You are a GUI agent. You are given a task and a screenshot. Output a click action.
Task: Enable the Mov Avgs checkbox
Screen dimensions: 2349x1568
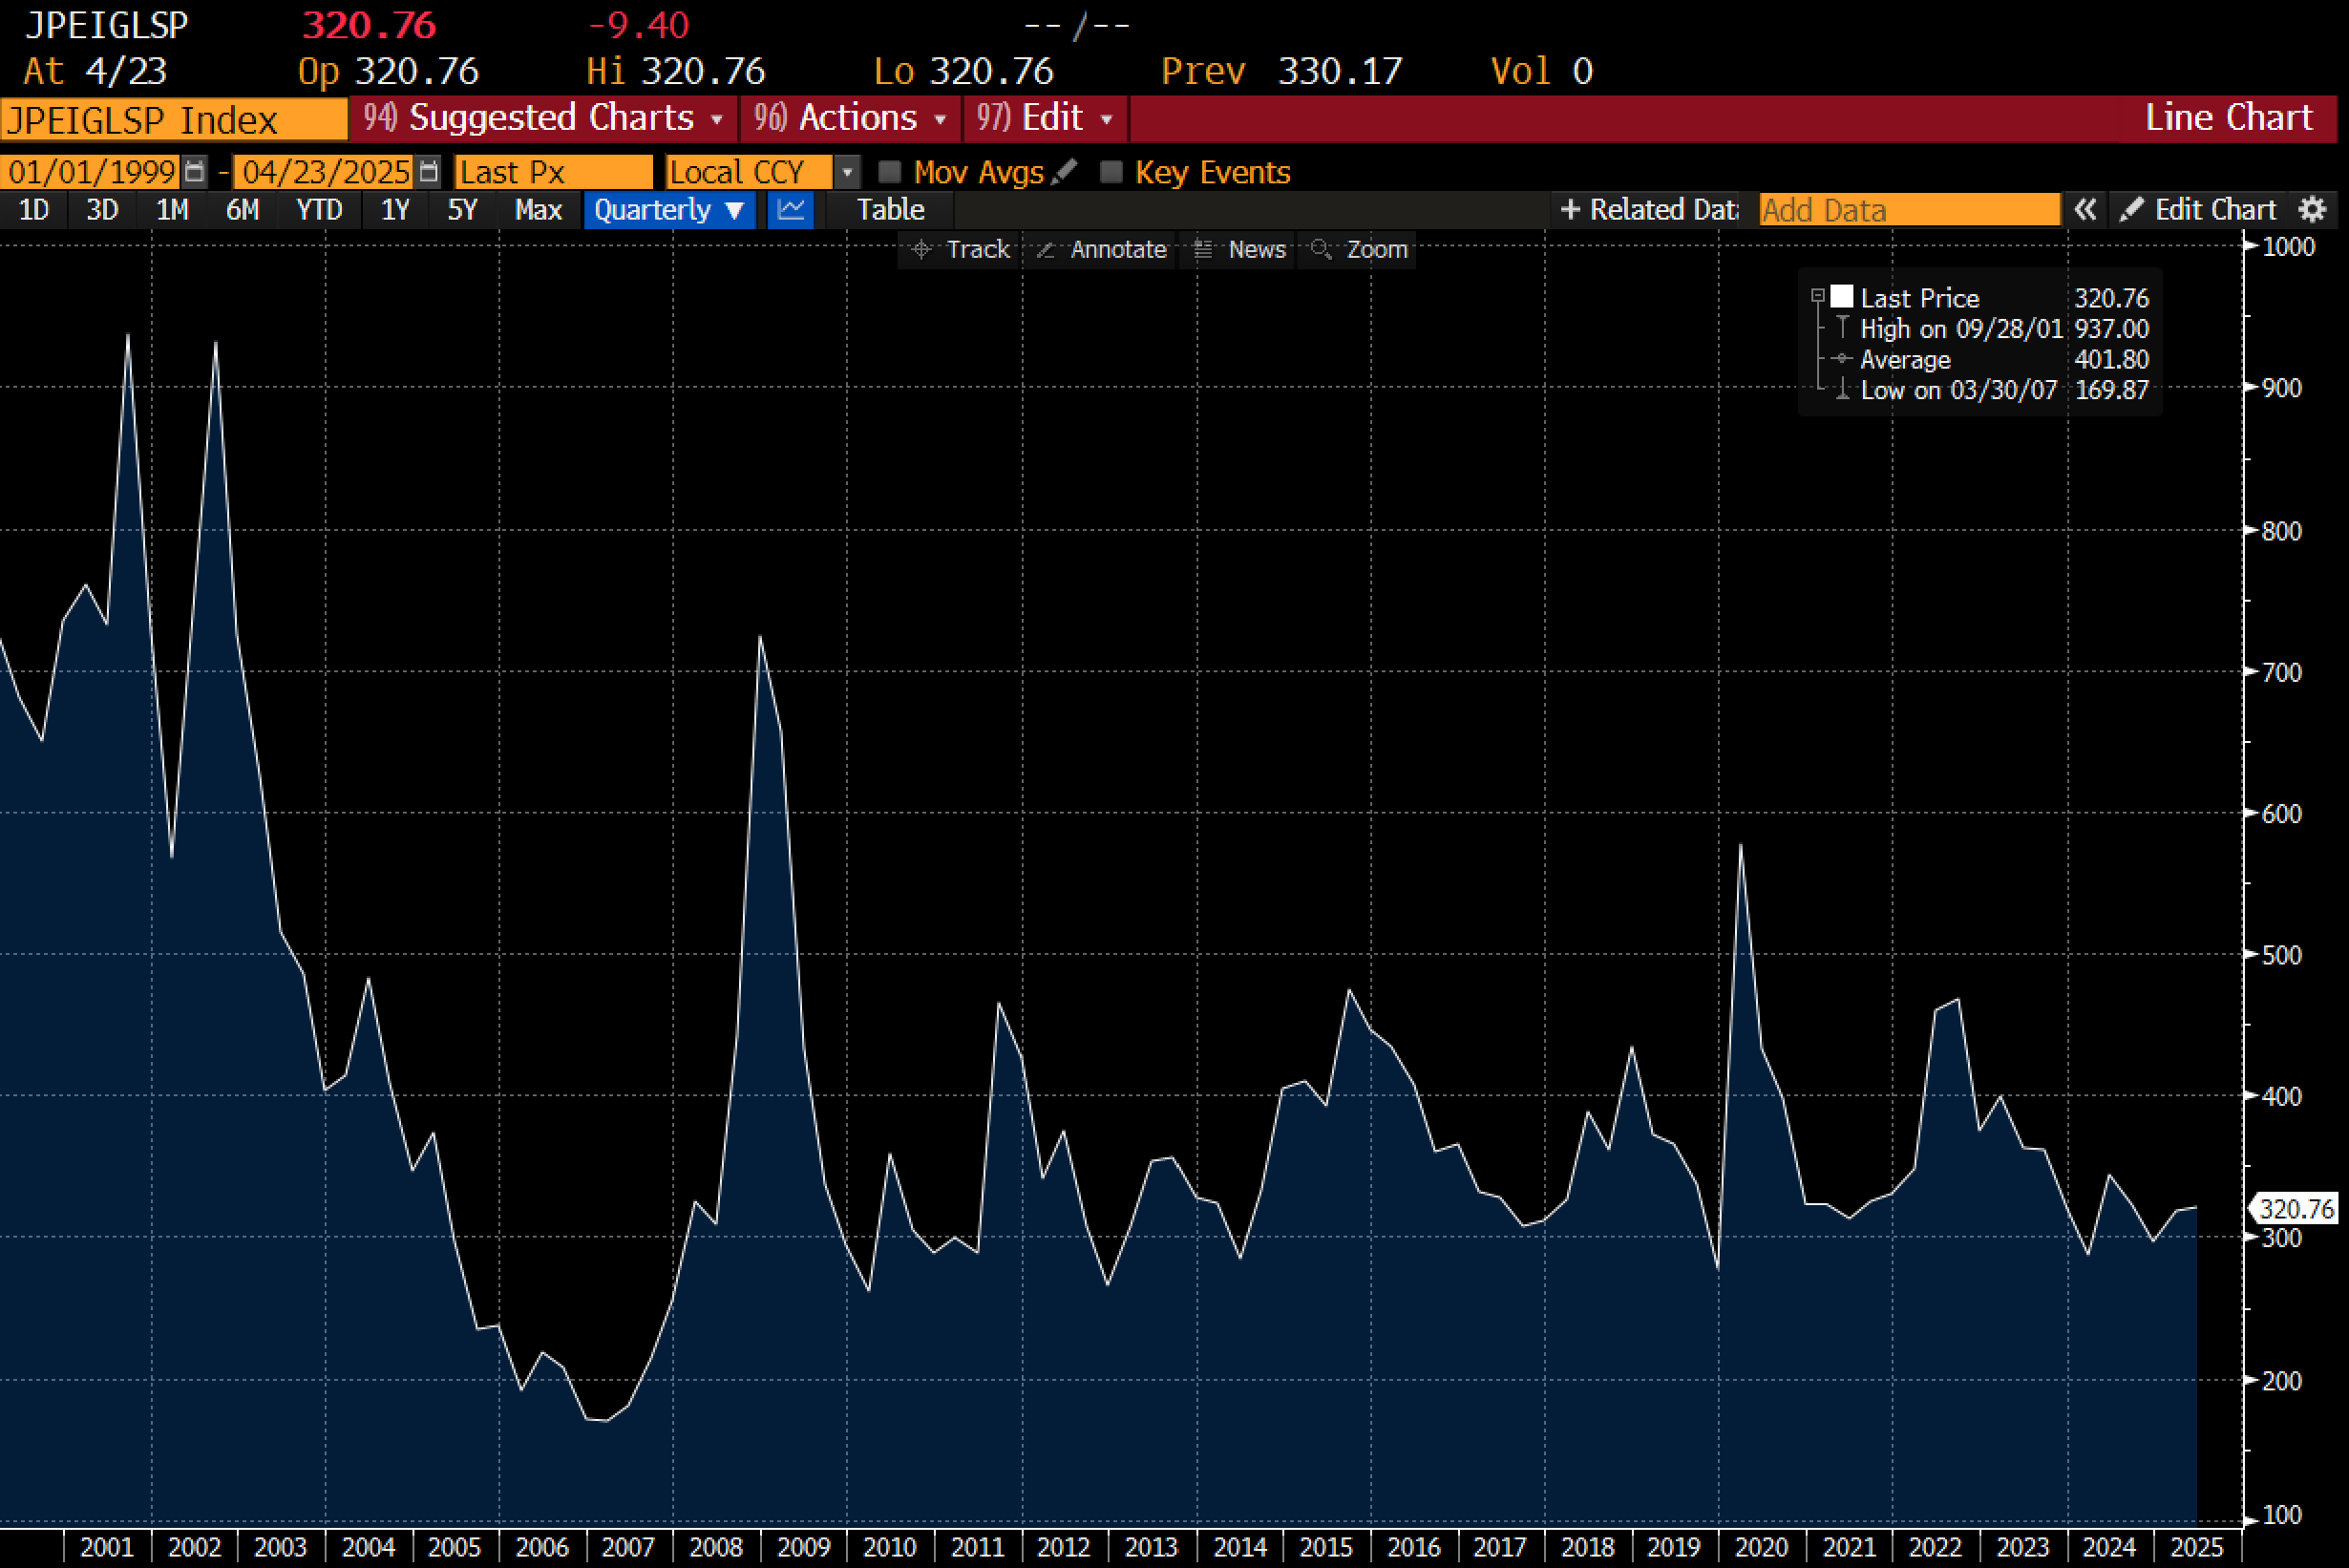889,172
